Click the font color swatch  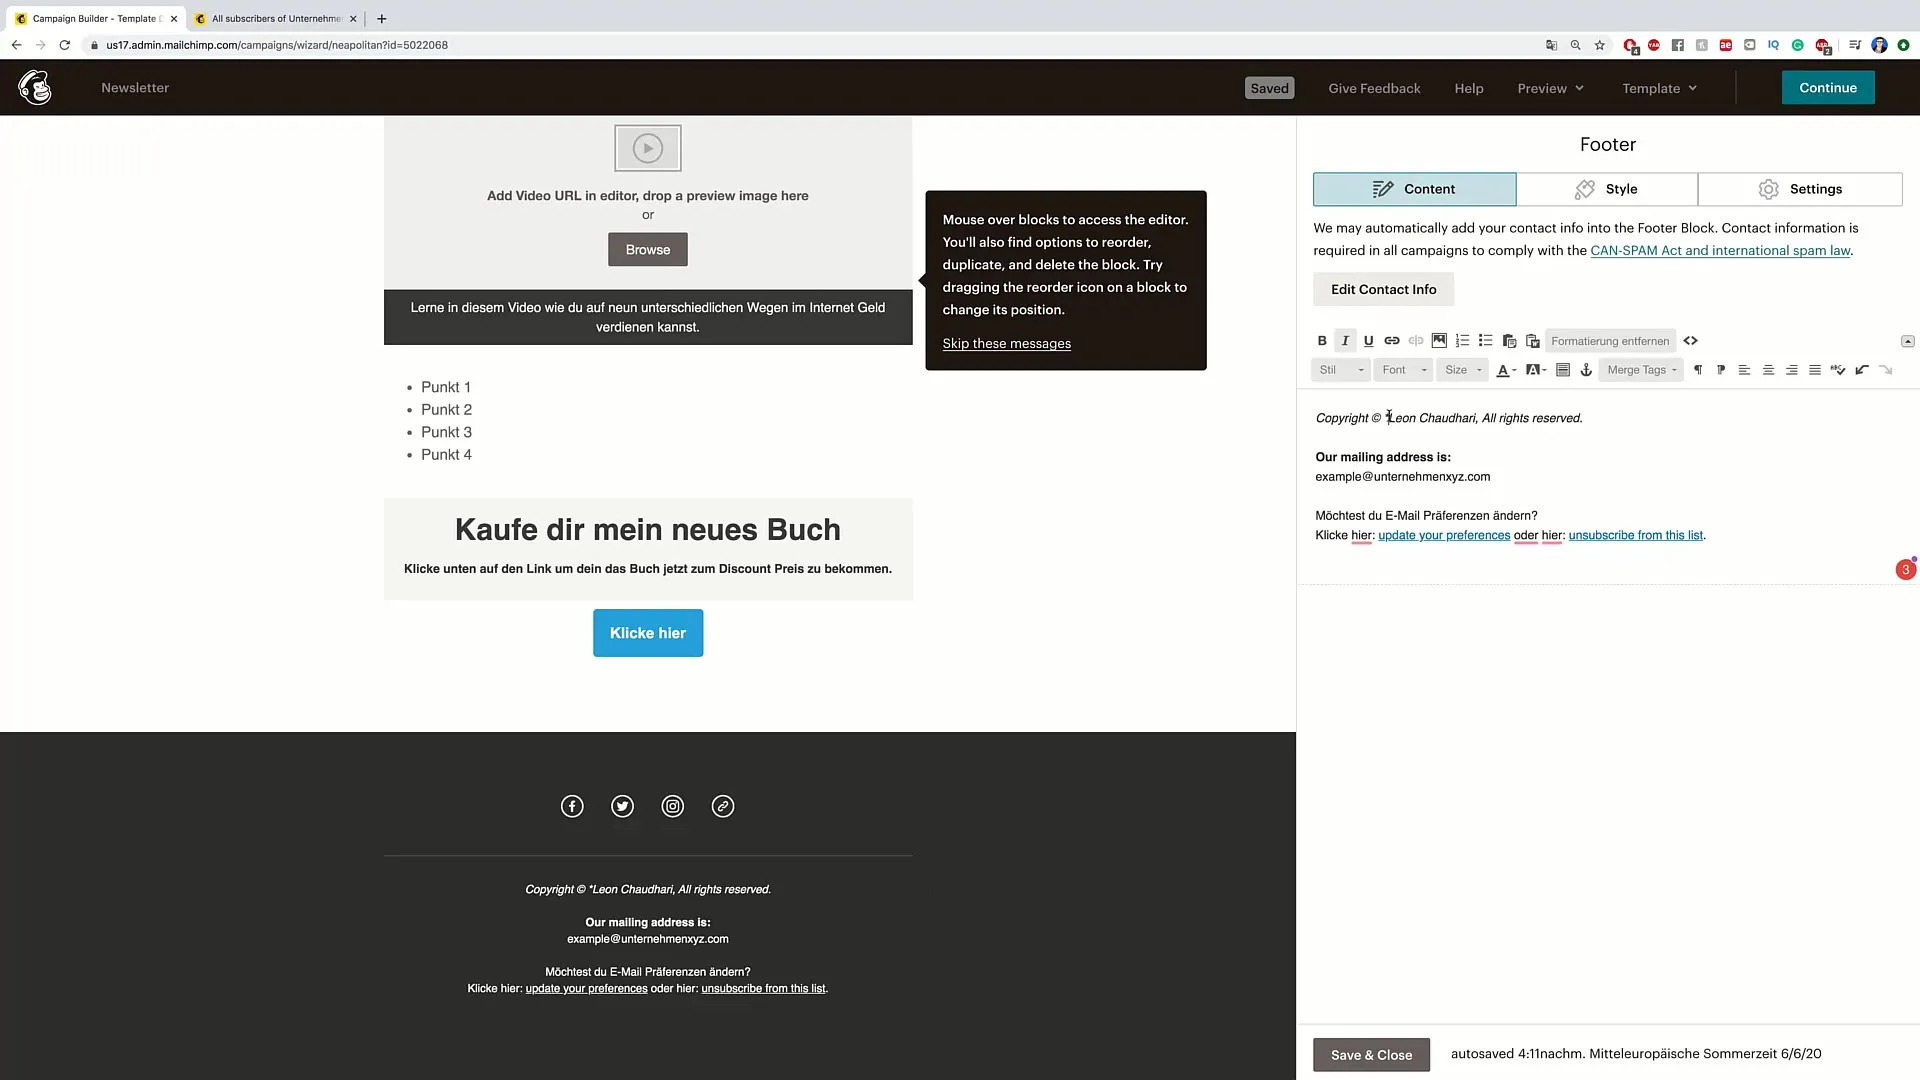pos(1507,369)
